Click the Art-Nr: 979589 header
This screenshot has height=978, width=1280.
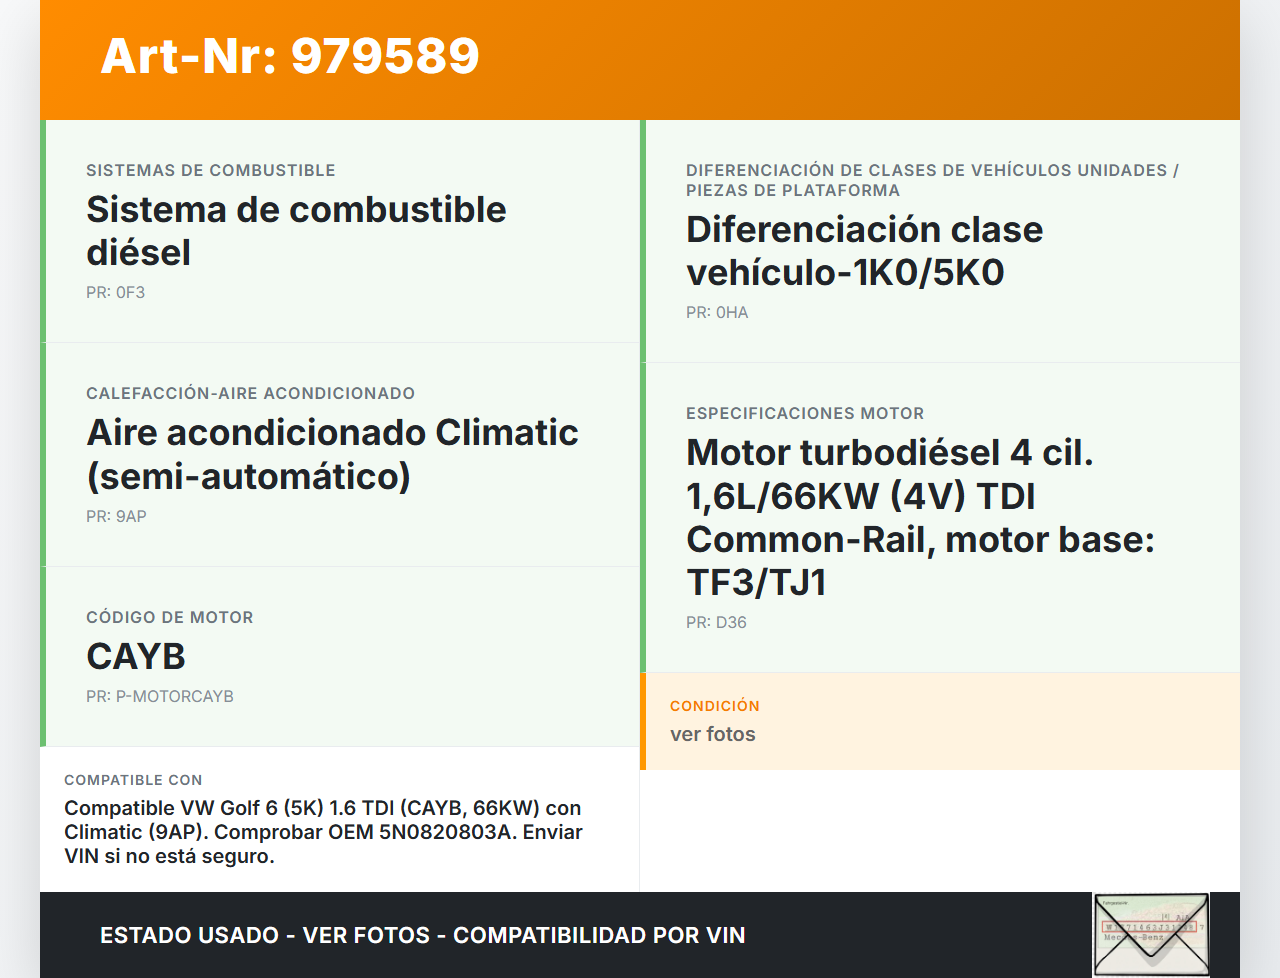[x=290, y=56]
